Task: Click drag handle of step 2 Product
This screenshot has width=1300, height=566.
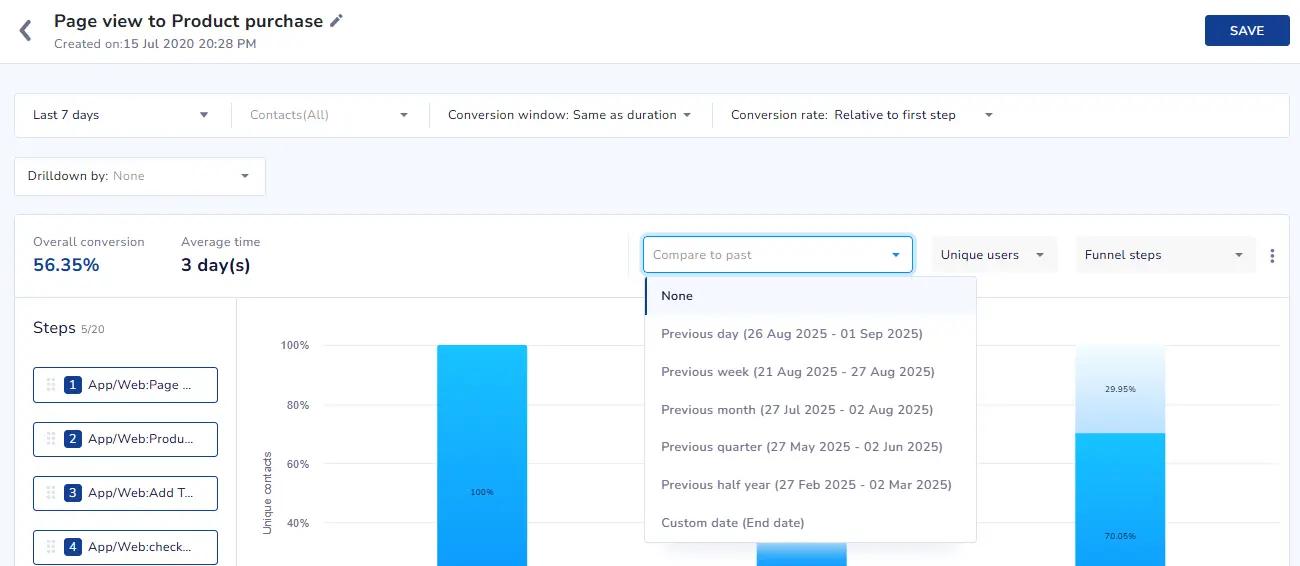Action: [x=51, y=439]
